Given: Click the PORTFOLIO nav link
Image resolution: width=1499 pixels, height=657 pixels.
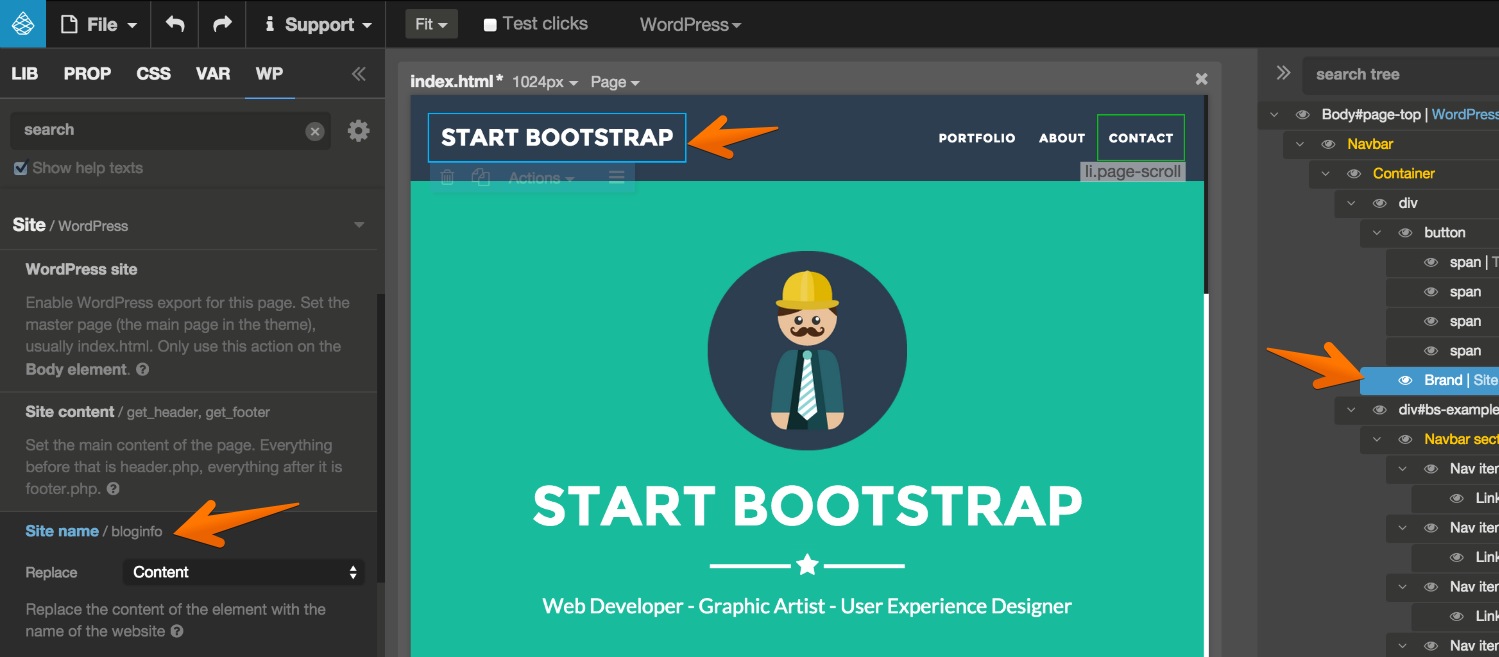Looking at the screenshot, I should pyautogui.click(x=976, y=138).
